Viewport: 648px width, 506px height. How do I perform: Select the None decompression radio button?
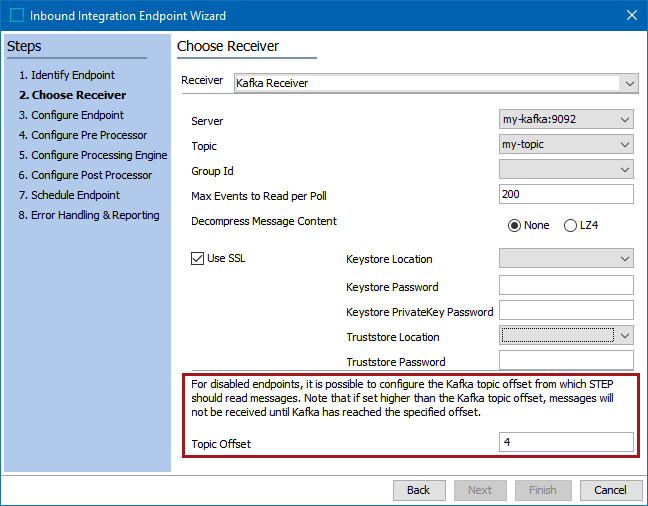click(514, 225)
